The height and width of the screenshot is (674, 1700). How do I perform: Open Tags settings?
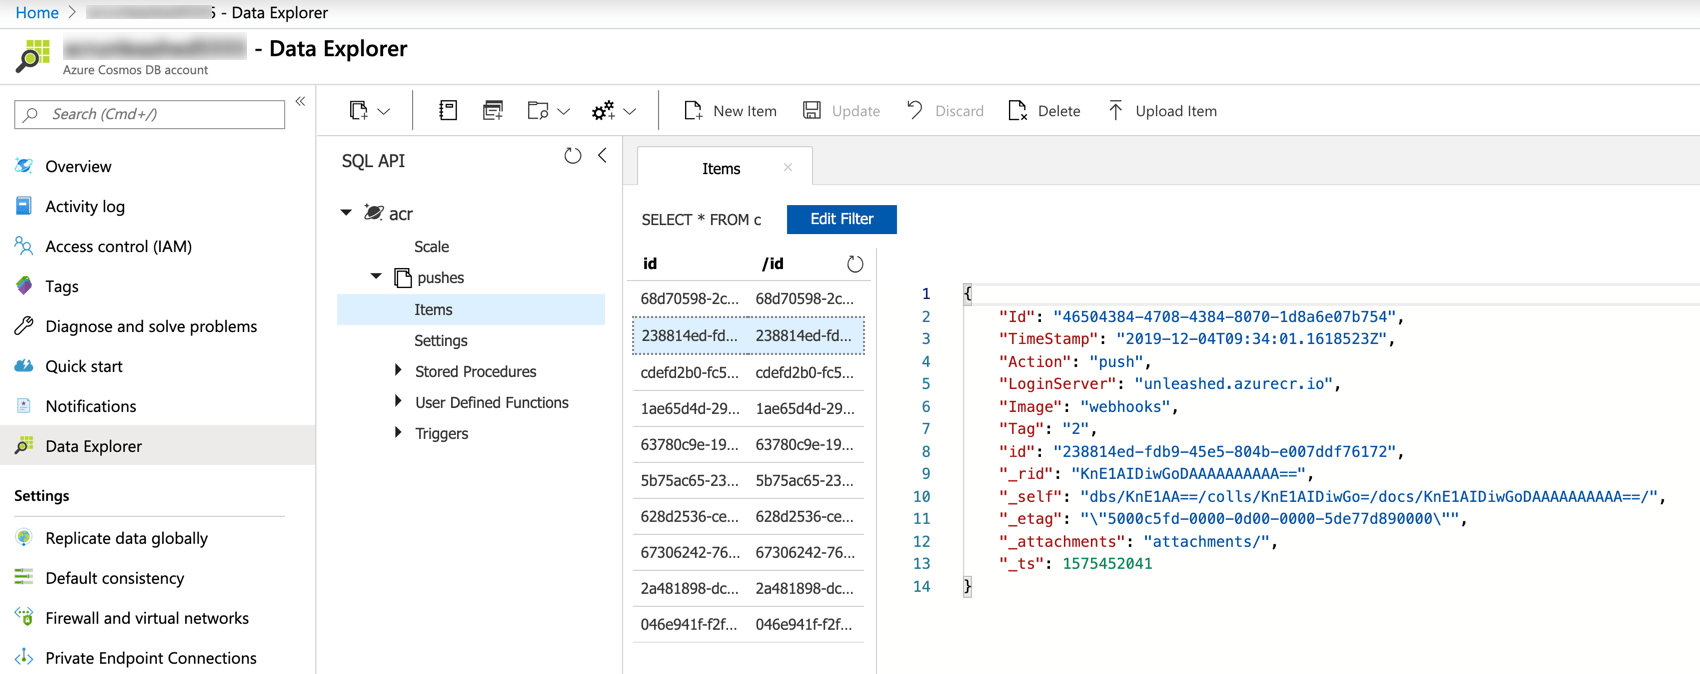click(62, 286)
